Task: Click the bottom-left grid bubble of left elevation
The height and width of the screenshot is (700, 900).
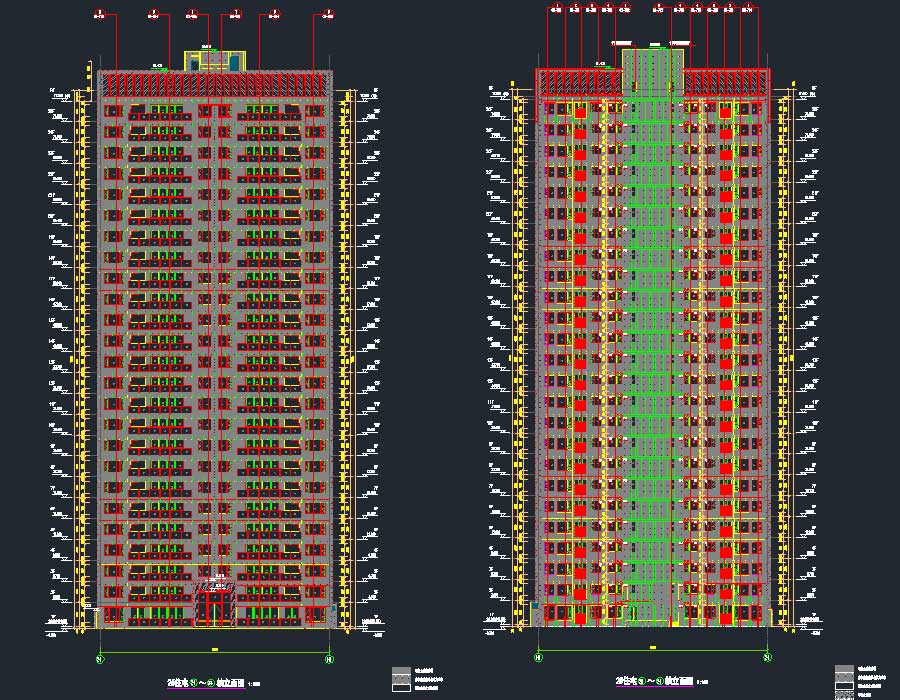Action: (x=100, y=658)
